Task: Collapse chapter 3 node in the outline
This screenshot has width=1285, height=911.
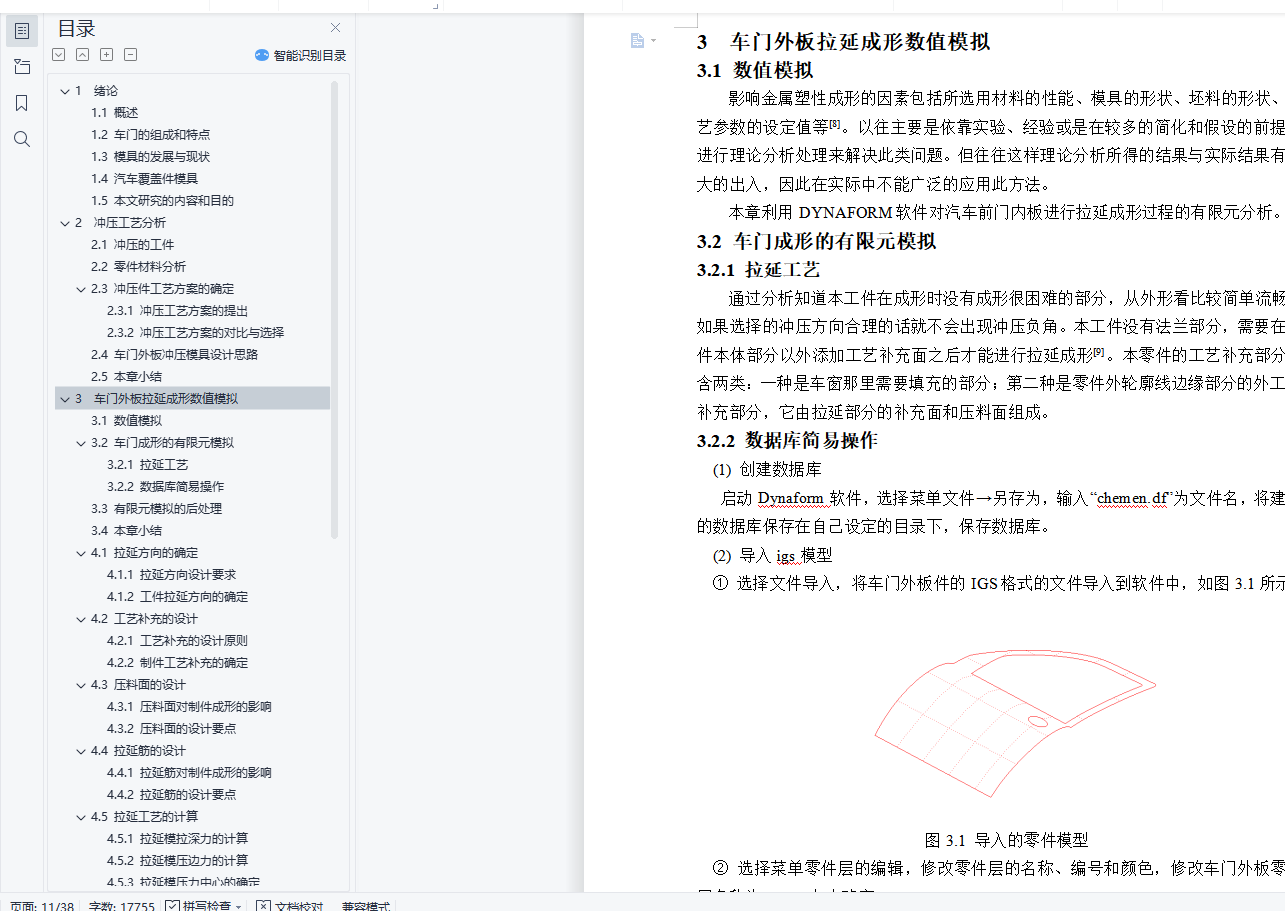Action: (x=65, y=399)
